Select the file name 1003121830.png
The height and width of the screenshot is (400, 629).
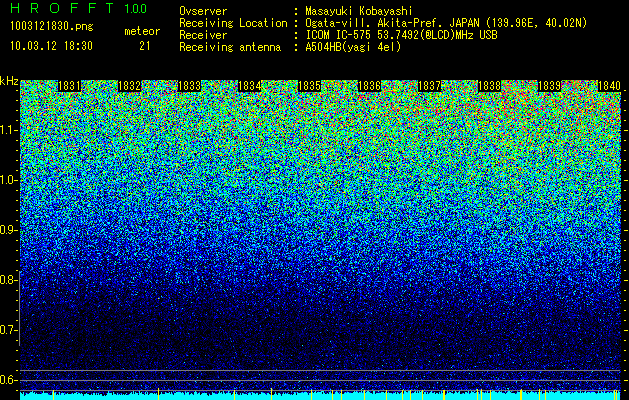pyautogui.click(x=52, y=27)
